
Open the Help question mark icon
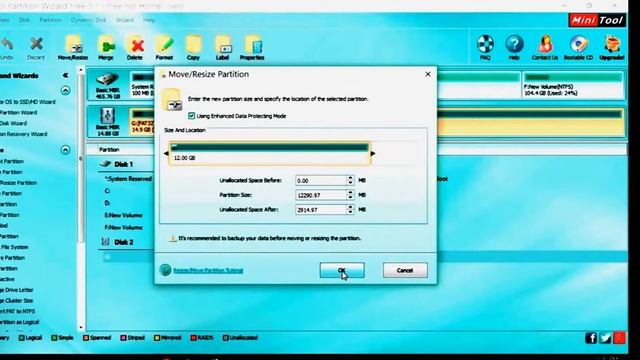(514, 44)
